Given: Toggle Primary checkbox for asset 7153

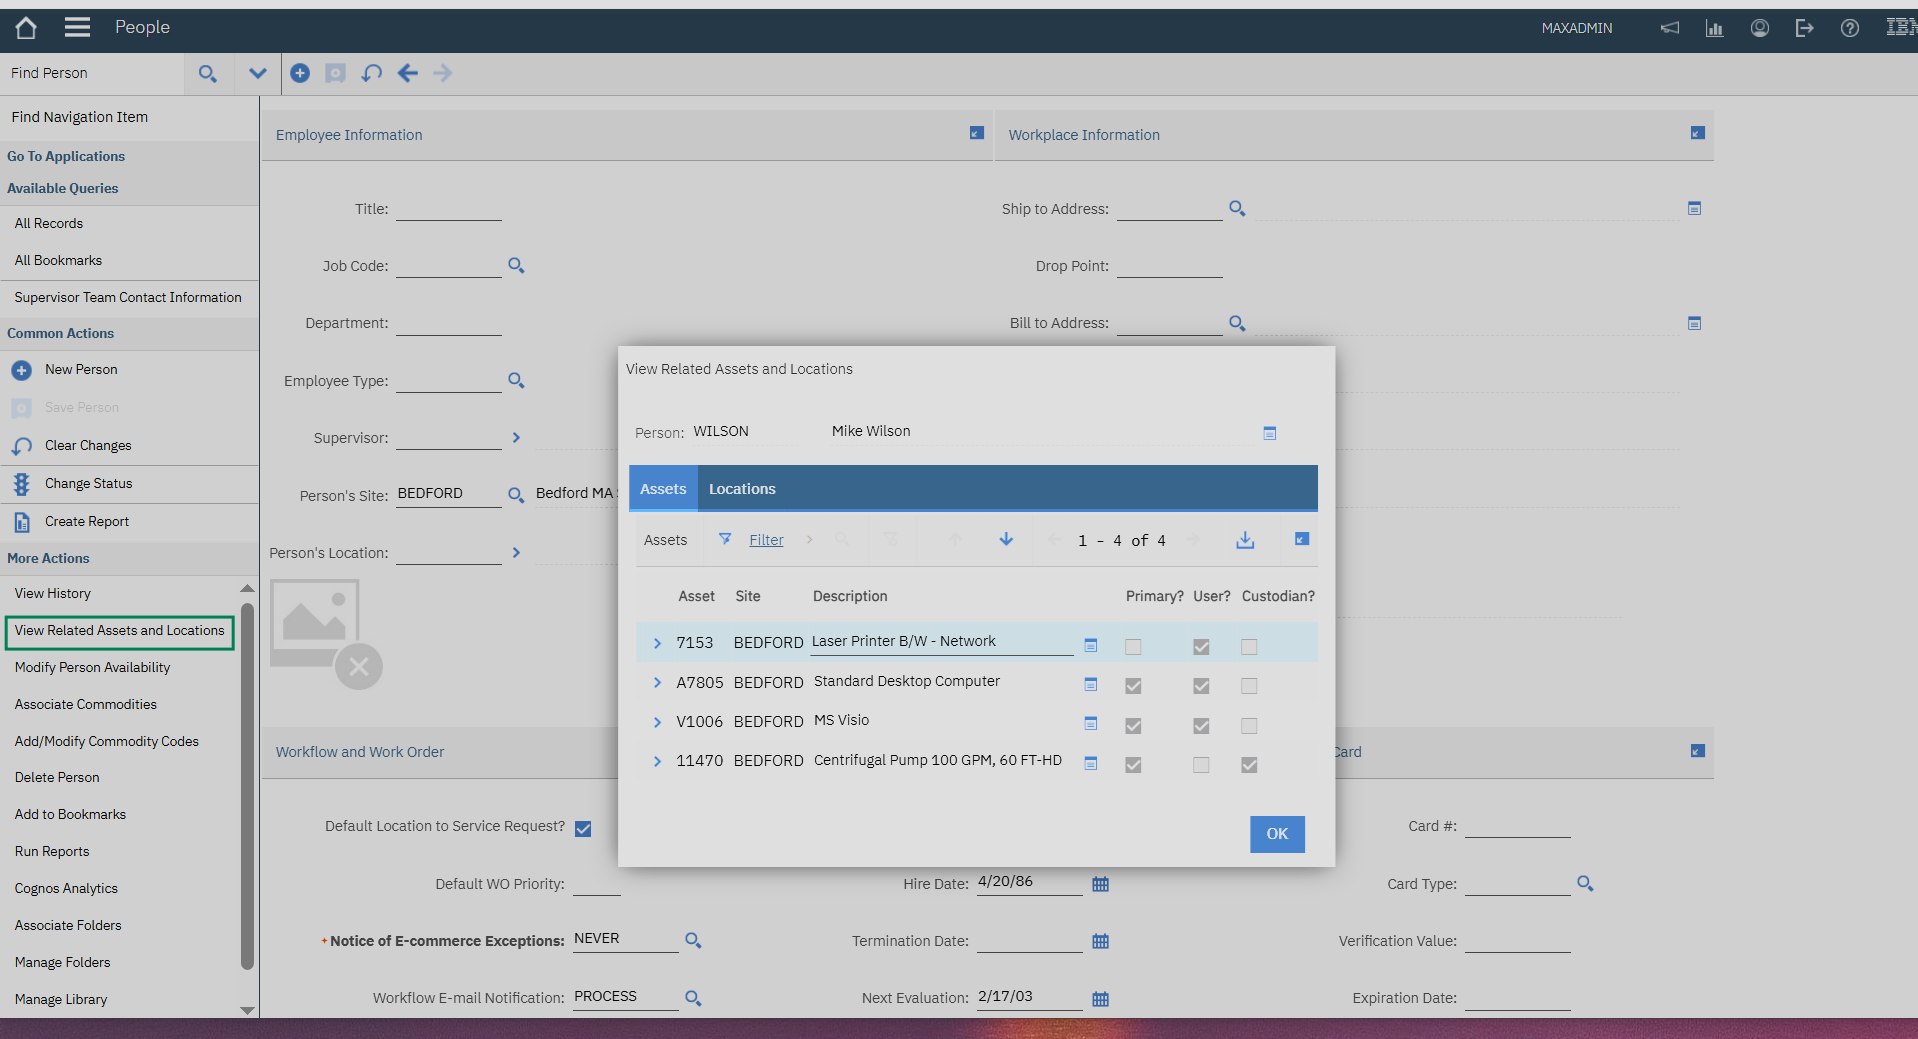Looking at the screenshot, I should [1133, 647].
